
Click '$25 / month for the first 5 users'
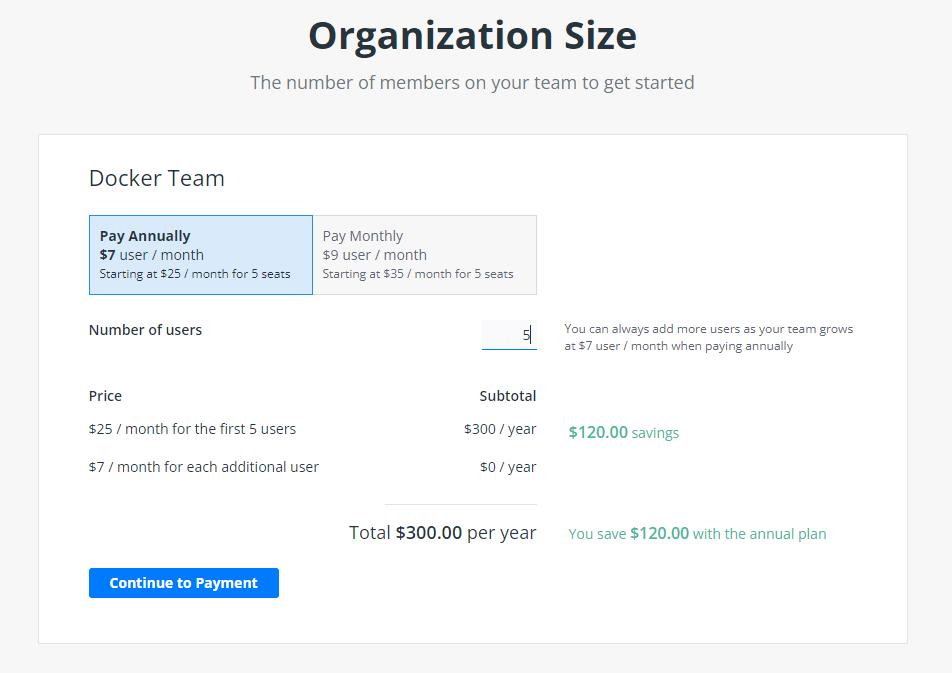click(x=192, y=429)
